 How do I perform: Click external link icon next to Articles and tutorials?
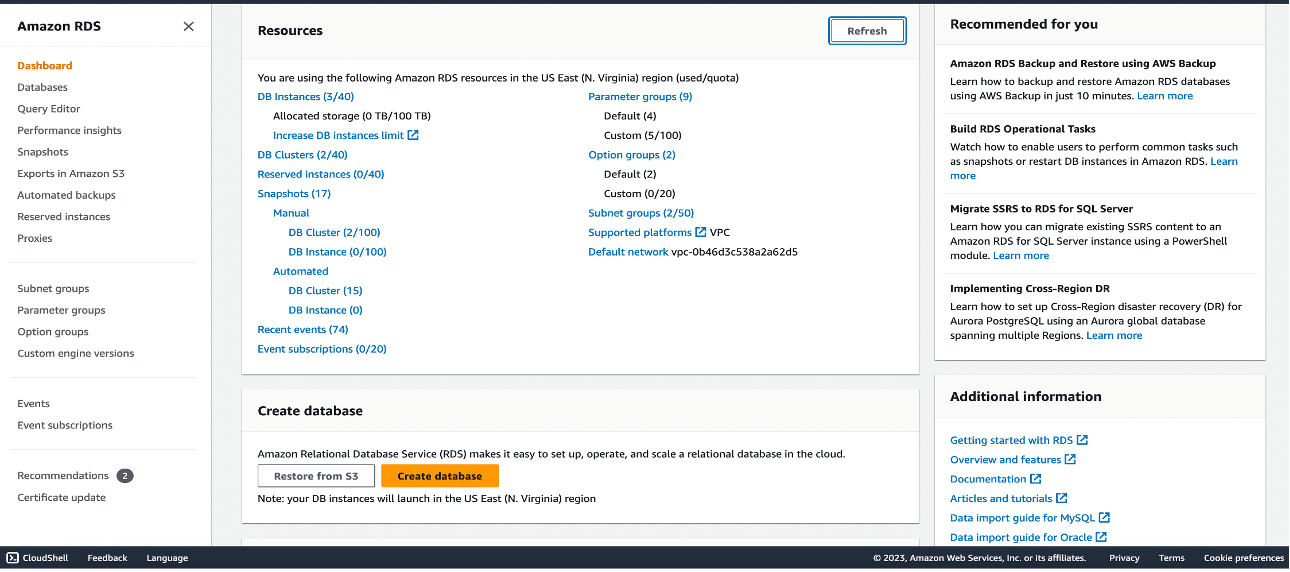(x=1062, y=498)
